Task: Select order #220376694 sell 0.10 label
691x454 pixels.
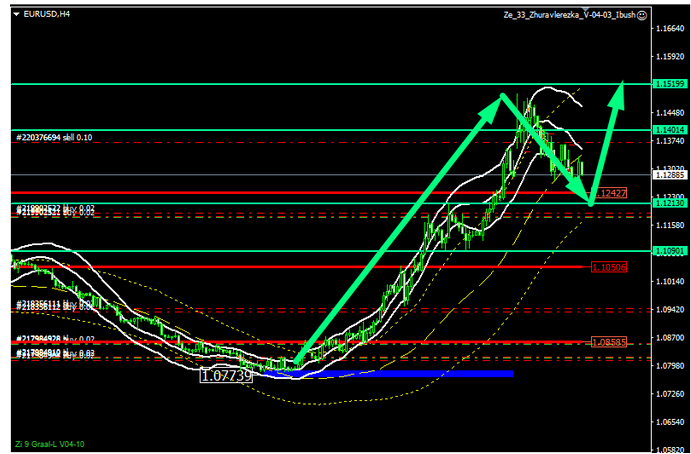Action: coord(55,136)
